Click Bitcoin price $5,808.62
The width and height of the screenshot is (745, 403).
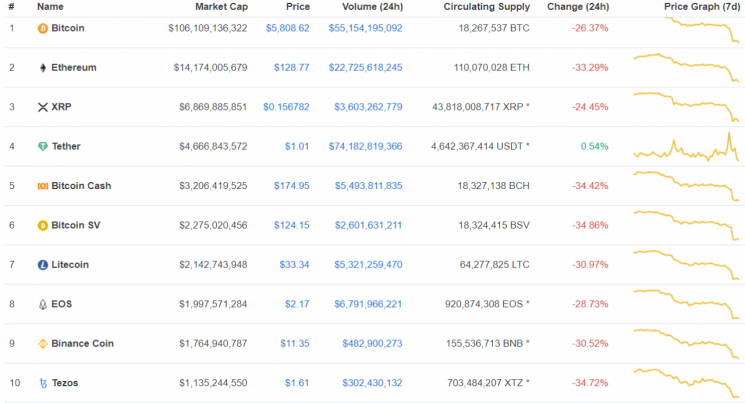pyautogui.click(x=287, y=28)
